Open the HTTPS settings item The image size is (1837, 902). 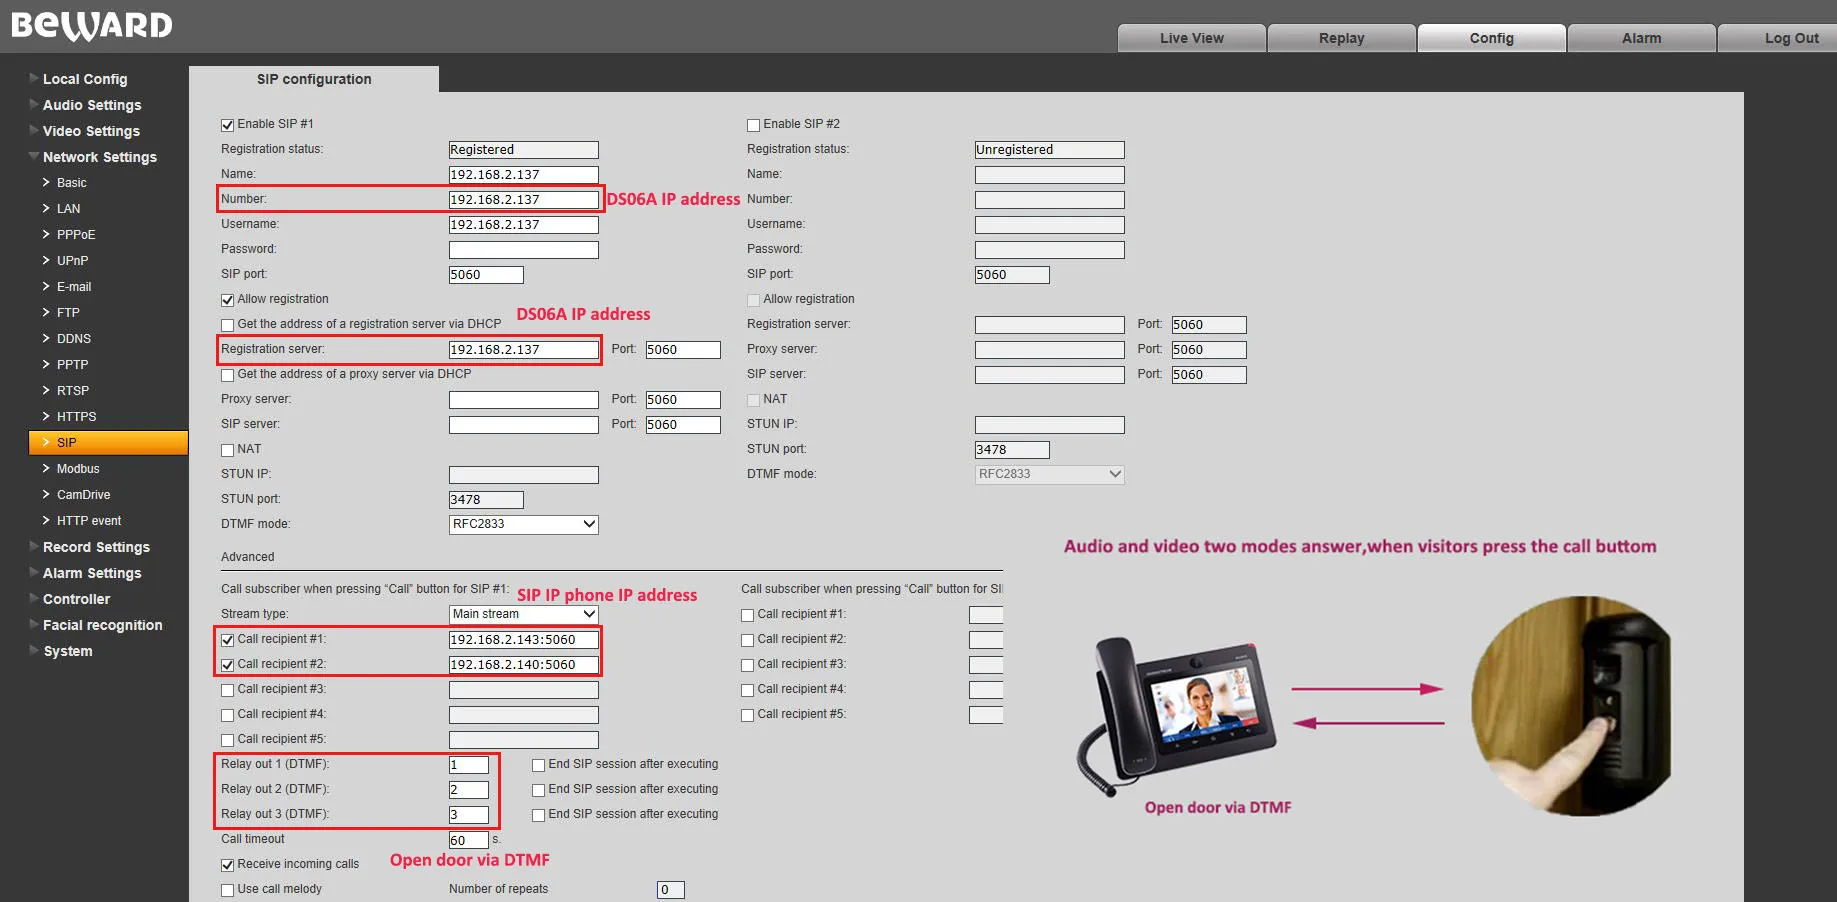point(76,417)
